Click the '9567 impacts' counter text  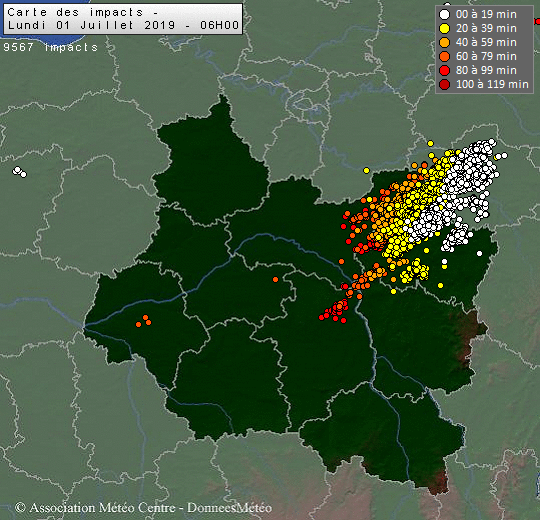50,48
